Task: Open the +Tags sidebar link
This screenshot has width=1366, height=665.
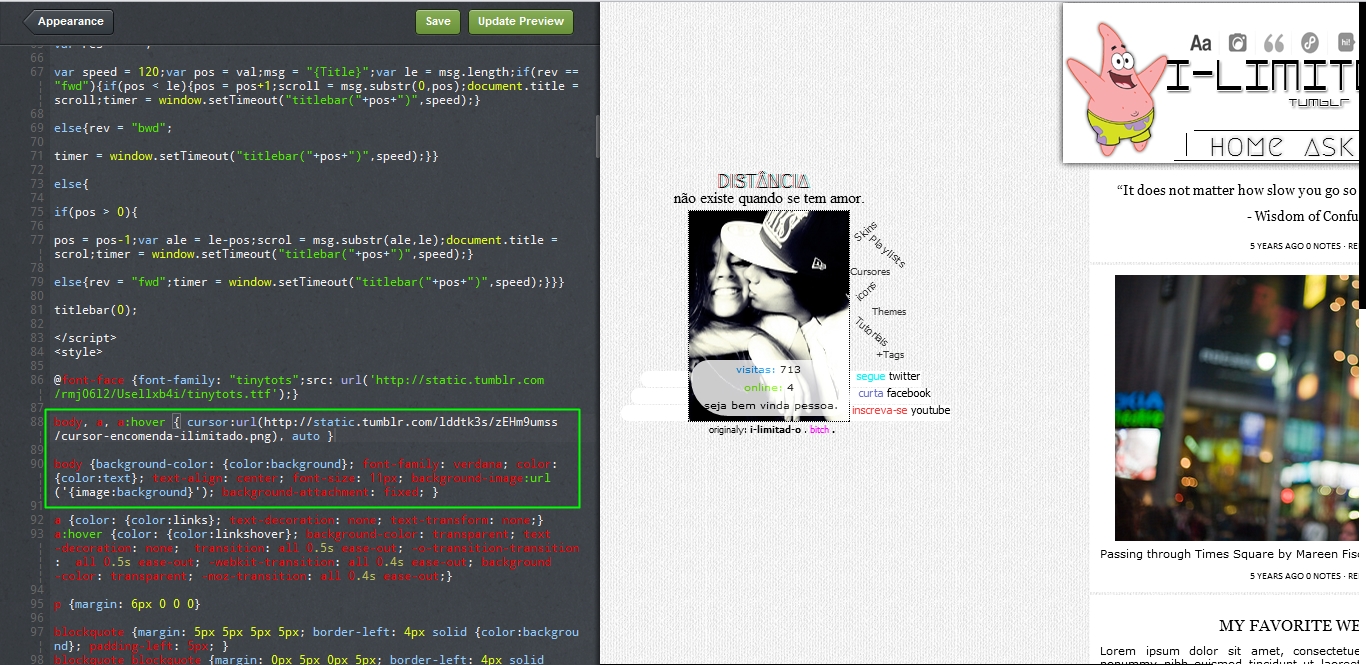Action: [x=890, y=355]
